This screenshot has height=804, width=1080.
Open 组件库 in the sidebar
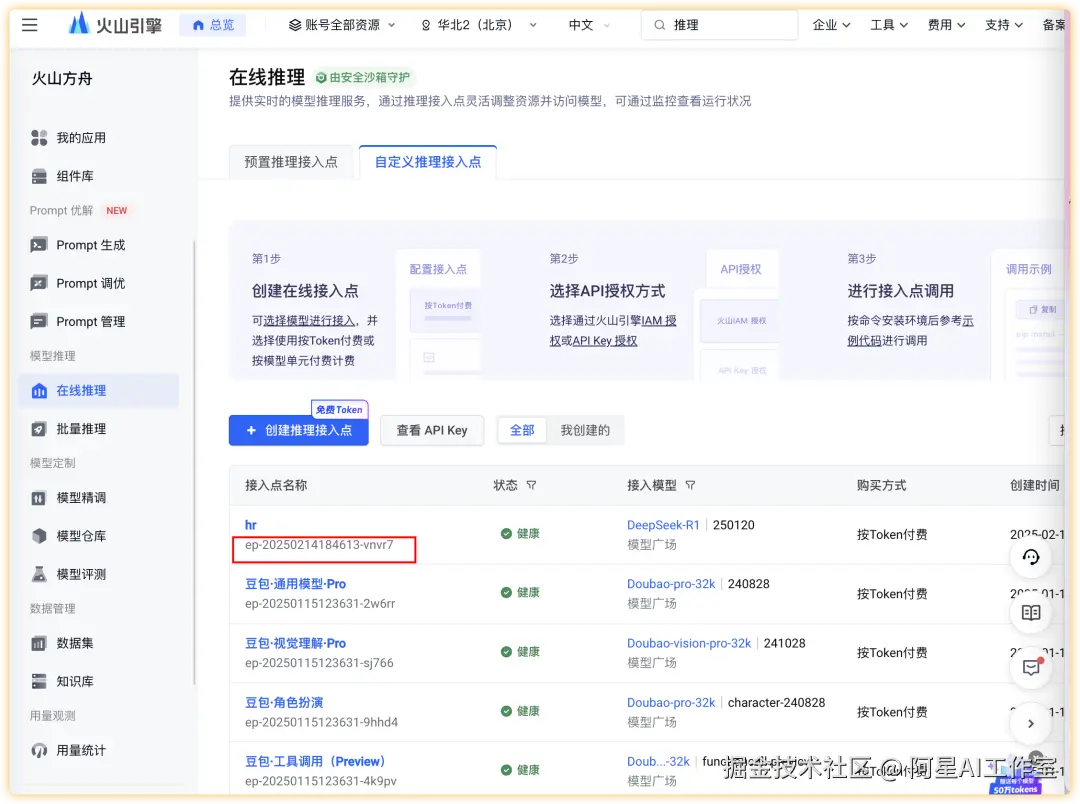click(98, 176)
